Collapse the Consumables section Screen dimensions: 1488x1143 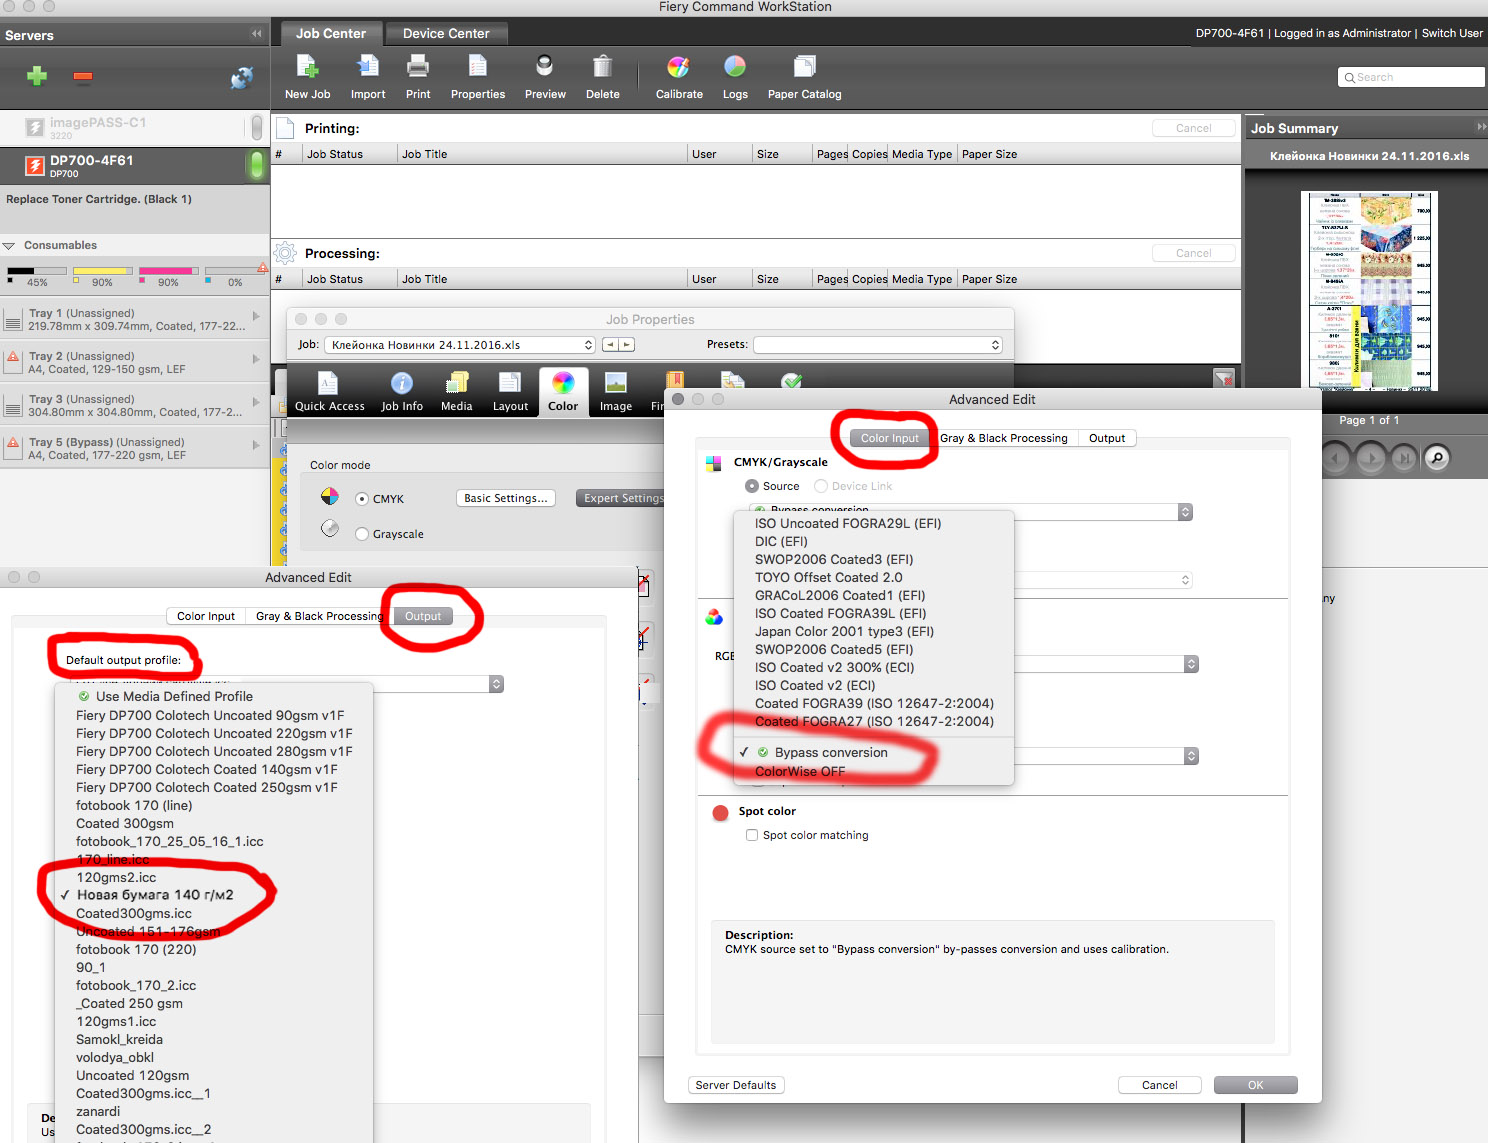pos(9,245)
